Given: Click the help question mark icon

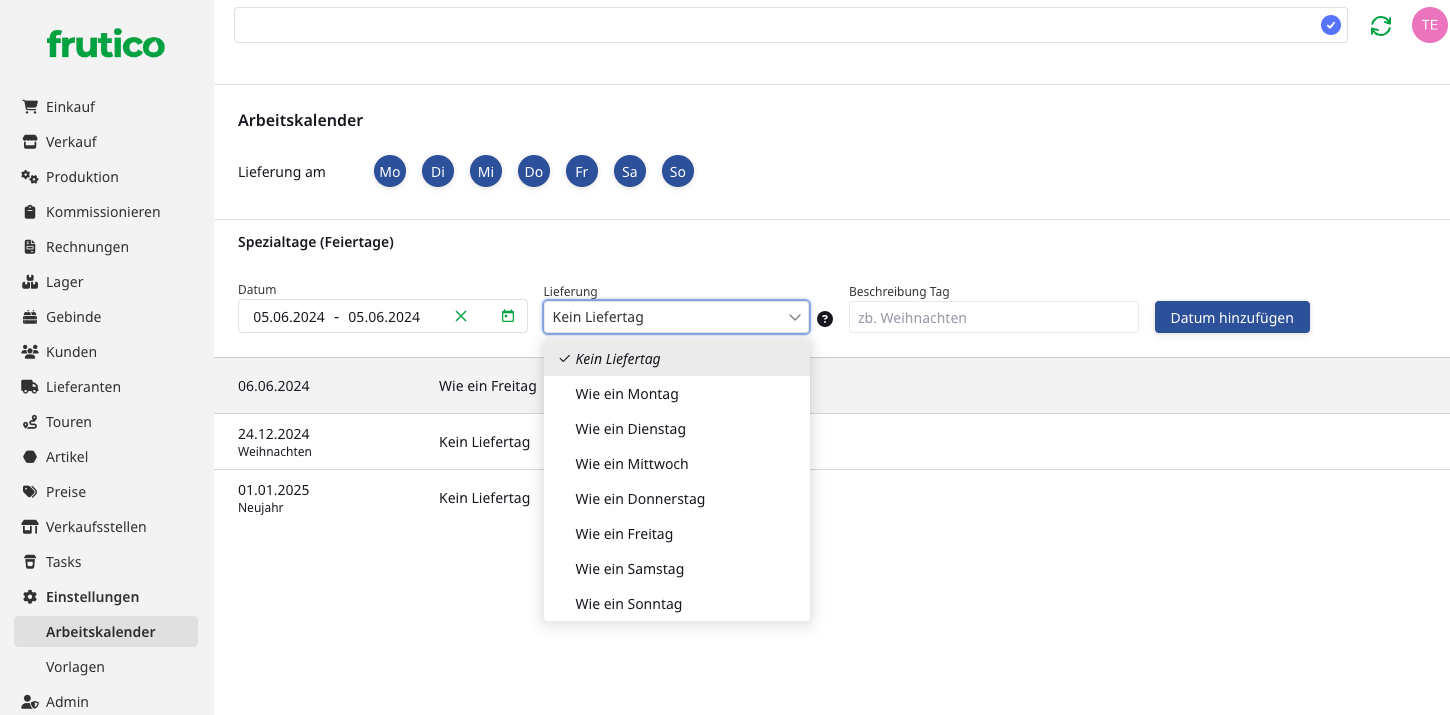Looking at the screenshot, I should 825,319.
